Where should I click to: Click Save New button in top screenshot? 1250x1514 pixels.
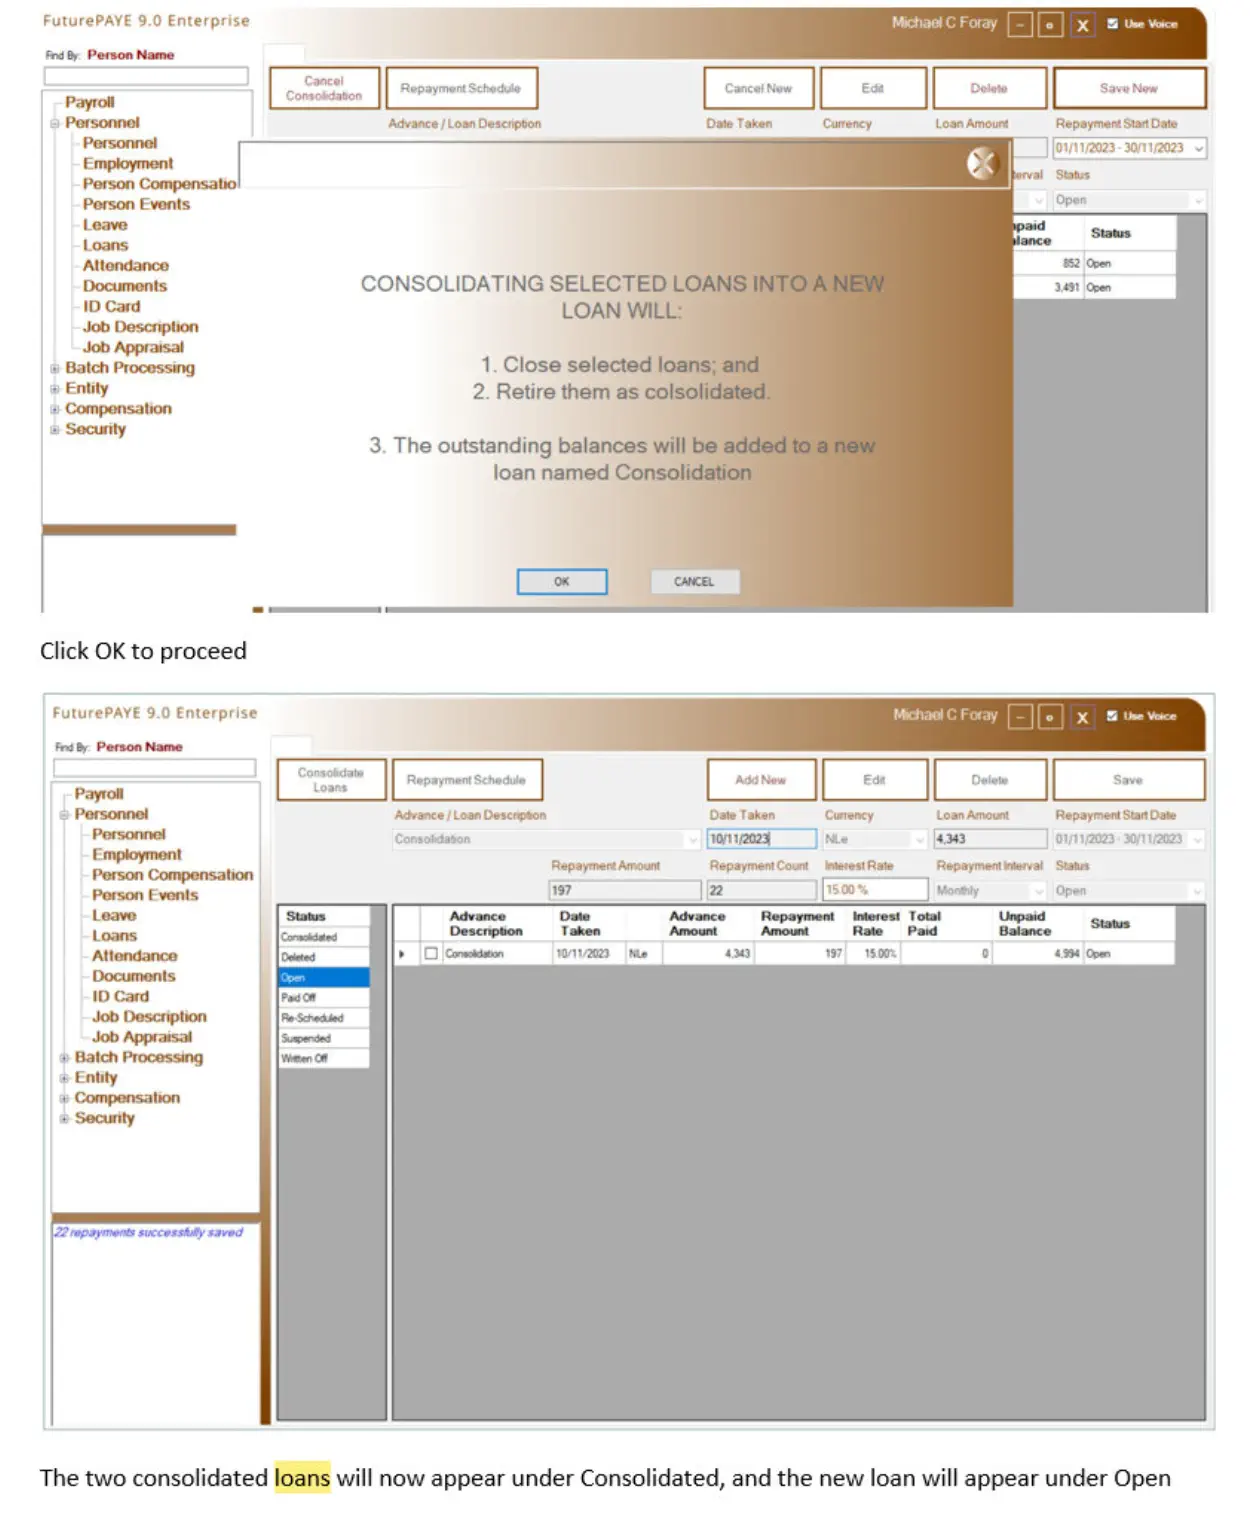pyautogui.click(x=1129, y=88)
